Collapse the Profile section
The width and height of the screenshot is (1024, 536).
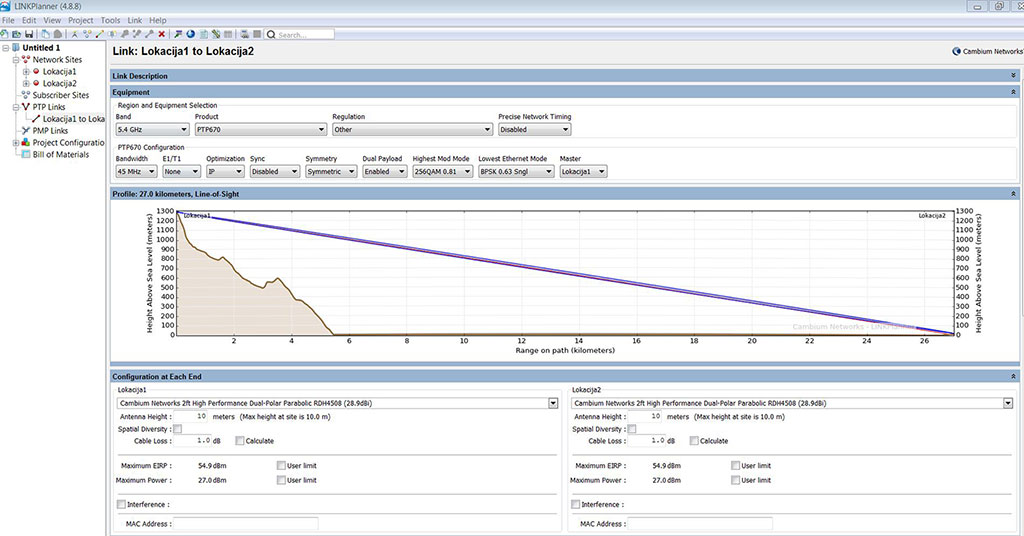1013,194
